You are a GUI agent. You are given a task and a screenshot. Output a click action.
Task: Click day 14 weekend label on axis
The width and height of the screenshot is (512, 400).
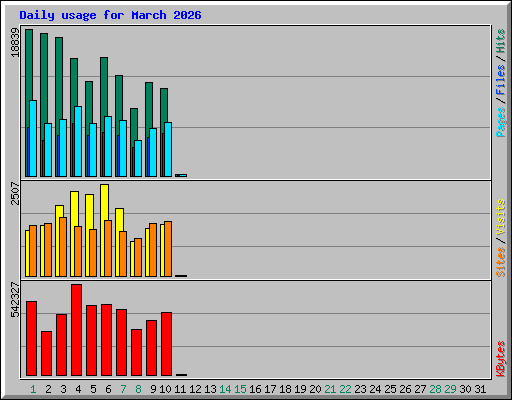[225, 389]
